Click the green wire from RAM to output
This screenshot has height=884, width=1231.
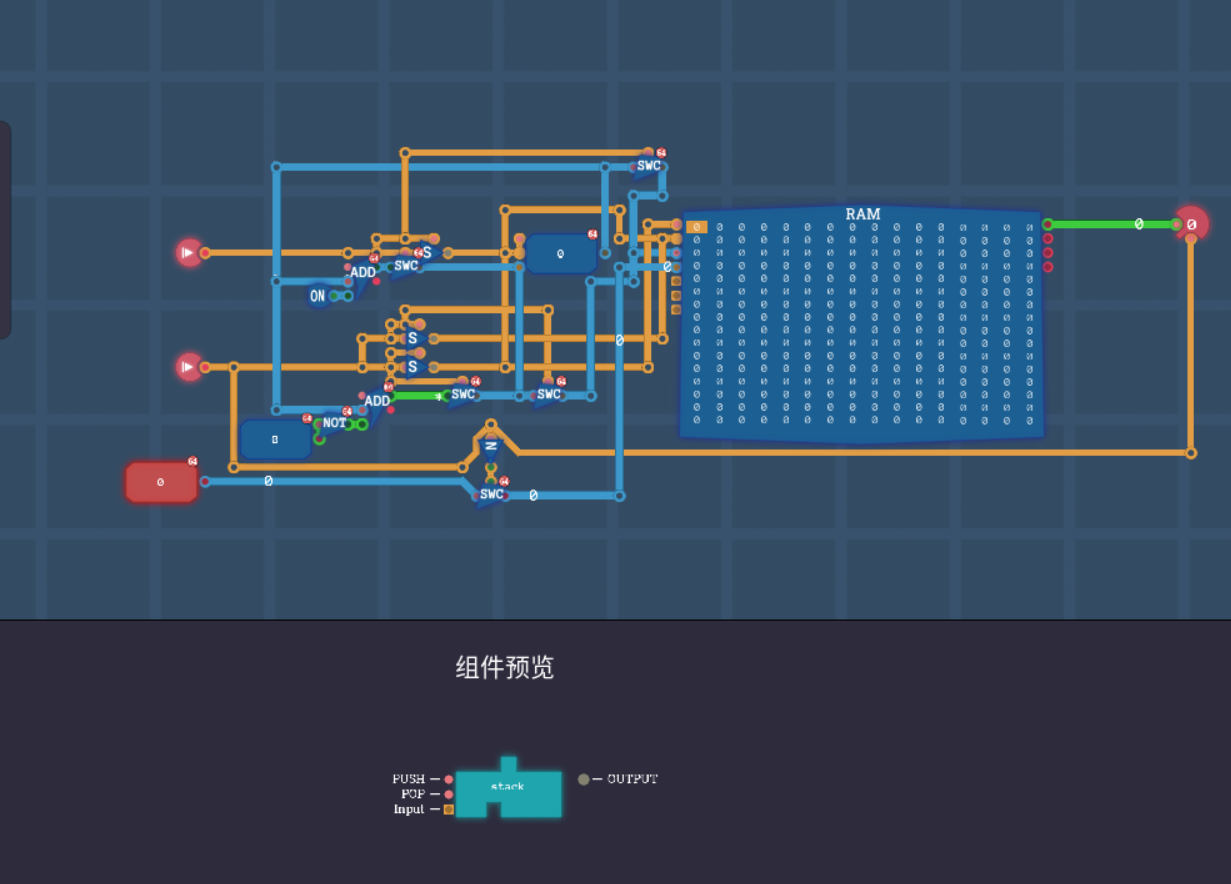(x=1110, y=224)
